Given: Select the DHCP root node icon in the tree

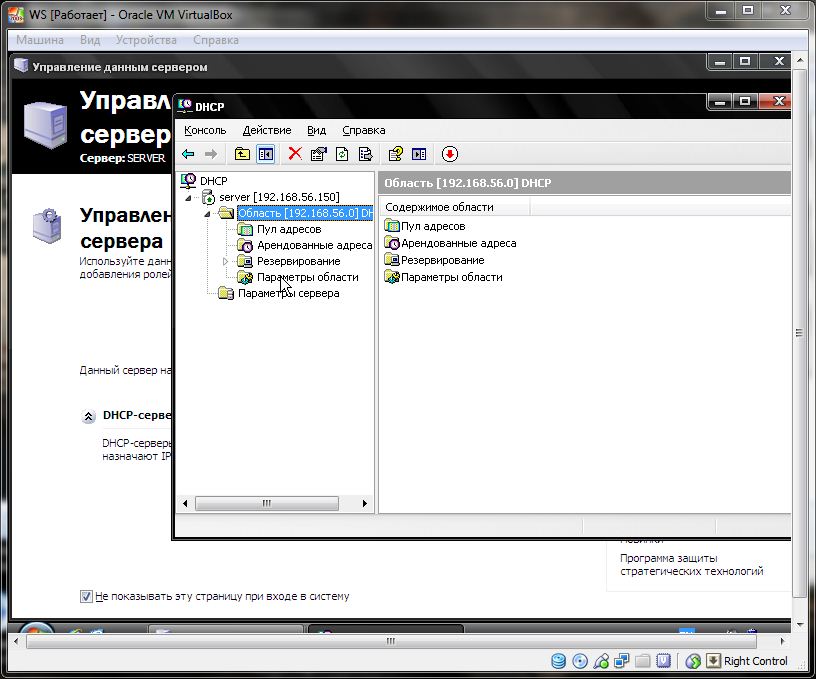Looking at the screenshot, I should (188, 181).
